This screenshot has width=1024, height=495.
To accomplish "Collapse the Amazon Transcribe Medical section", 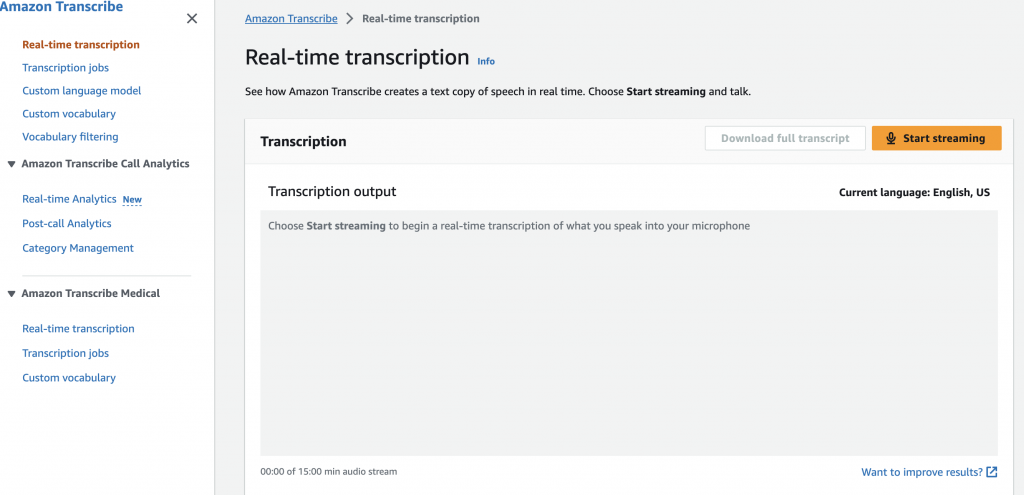I will click(x=12, y=294).
